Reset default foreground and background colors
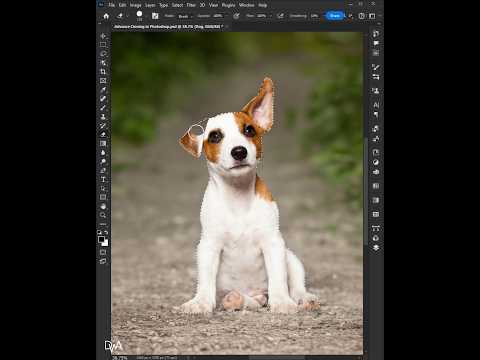 point(100,232)
